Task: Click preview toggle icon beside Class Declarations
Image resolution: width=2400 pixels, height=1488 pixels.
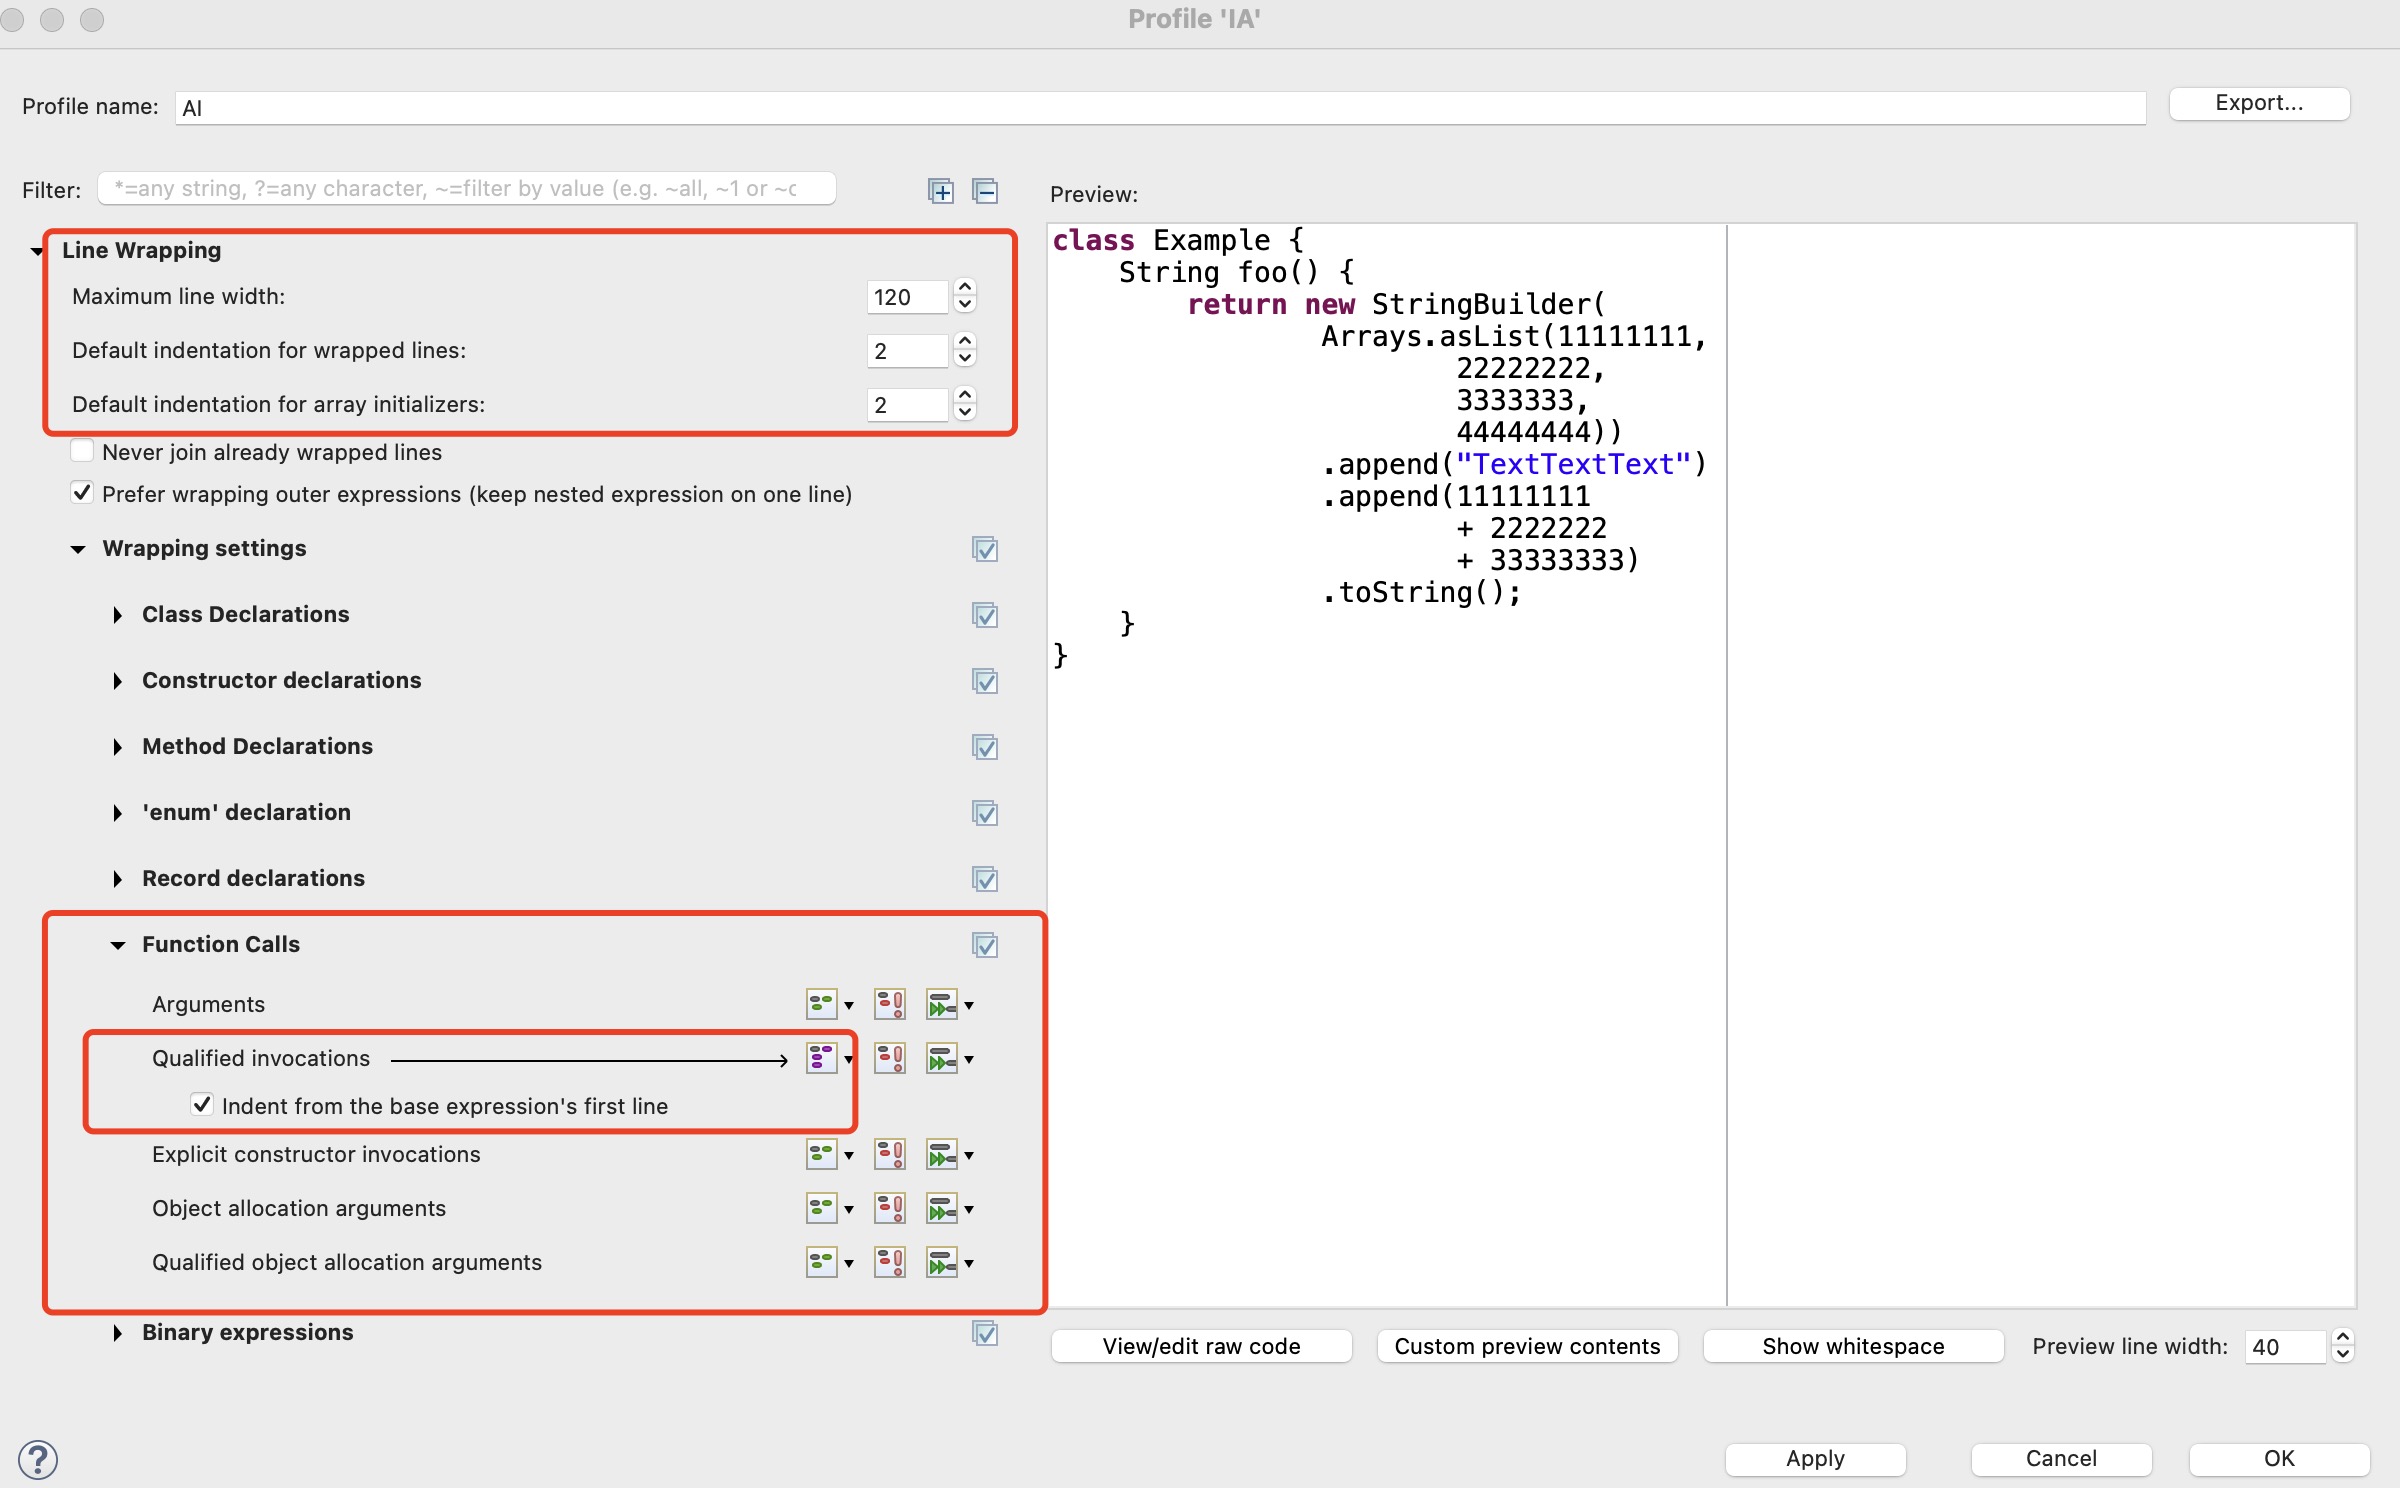Action: tap(985, 615)
